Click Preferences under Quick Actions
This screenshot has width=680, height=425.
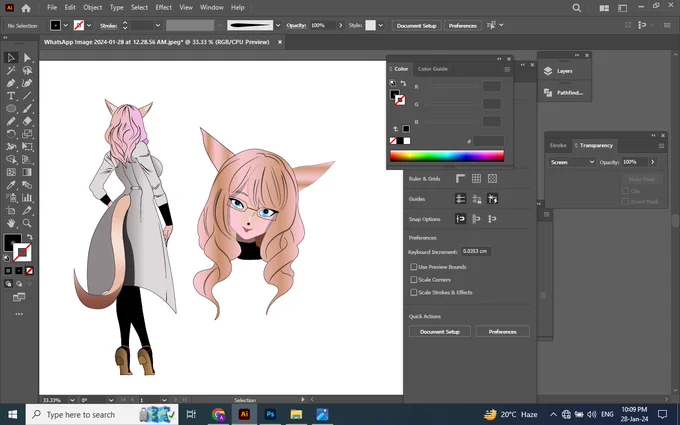tap(503, 332)
